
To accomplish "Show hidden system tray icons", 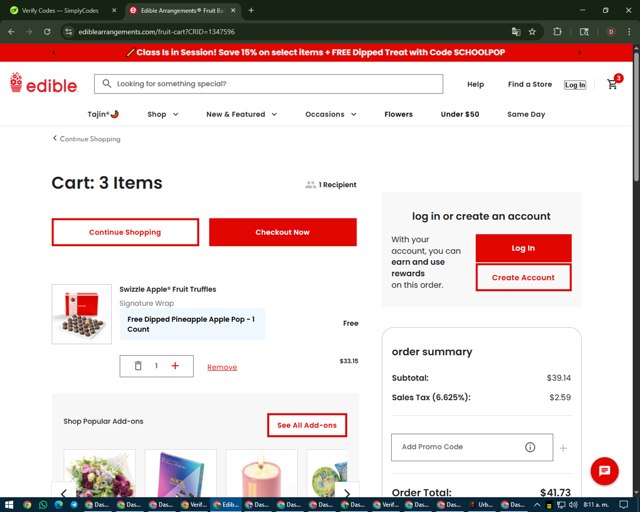I will pos(537,505).
